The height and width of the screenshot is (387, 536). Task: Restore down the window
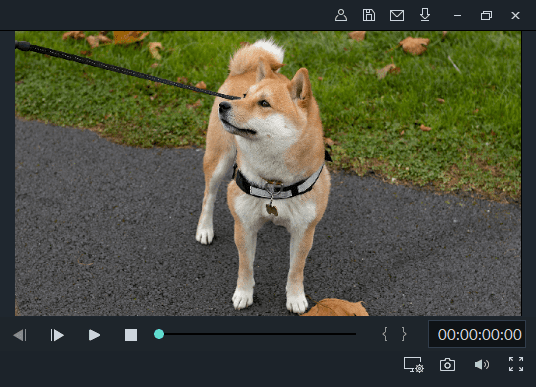(486, 16)
